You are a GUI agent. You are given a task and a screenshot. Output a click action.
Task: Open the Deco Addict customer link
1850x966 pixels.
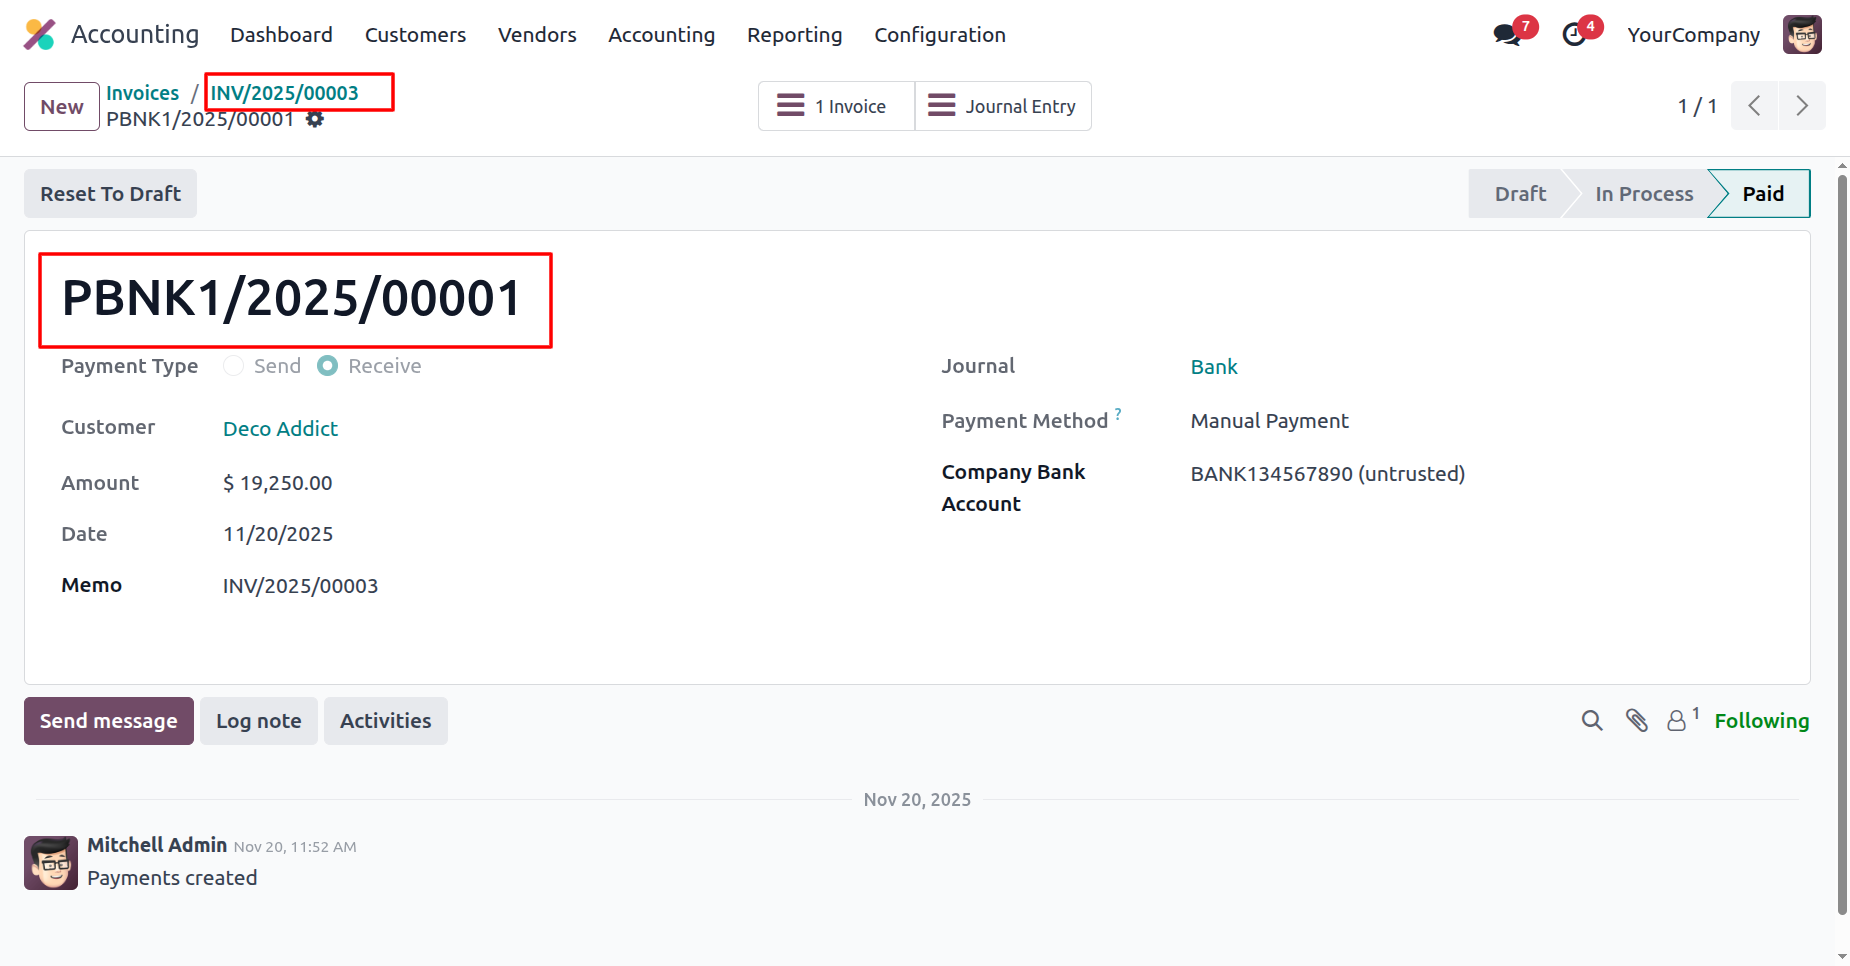280,429
